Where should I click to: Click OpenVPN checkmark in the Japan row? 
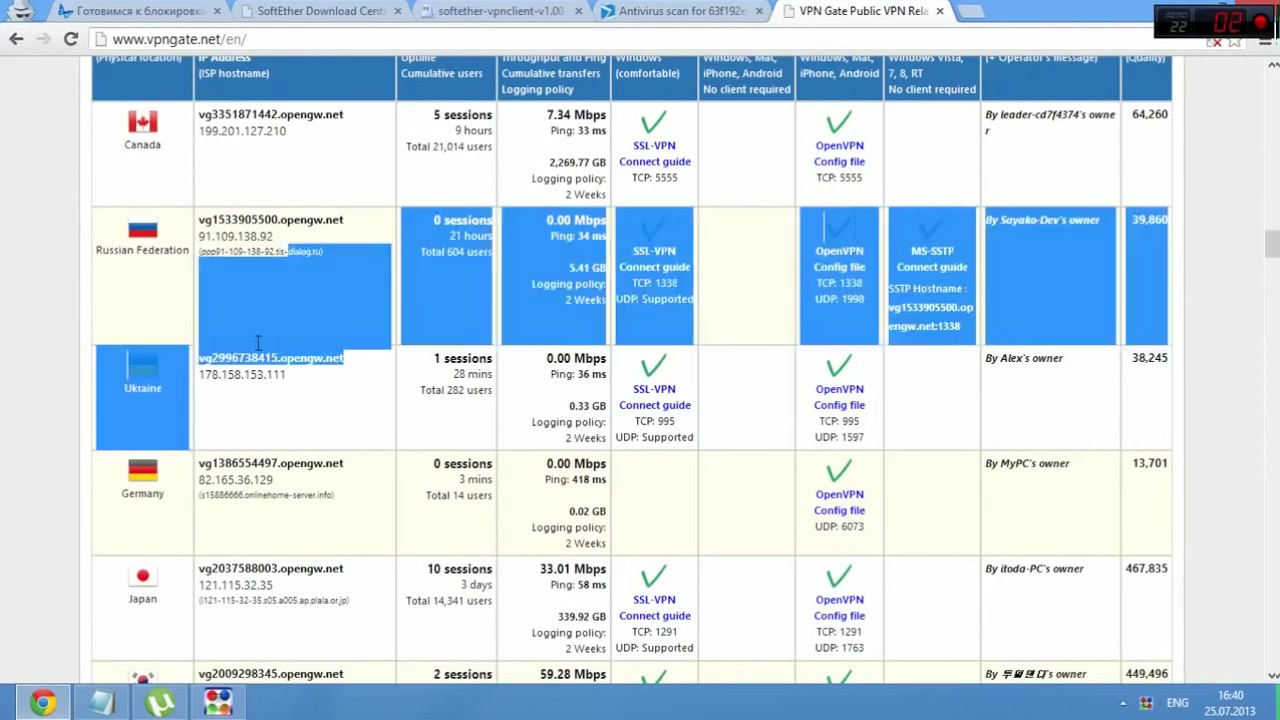(839, 577)
